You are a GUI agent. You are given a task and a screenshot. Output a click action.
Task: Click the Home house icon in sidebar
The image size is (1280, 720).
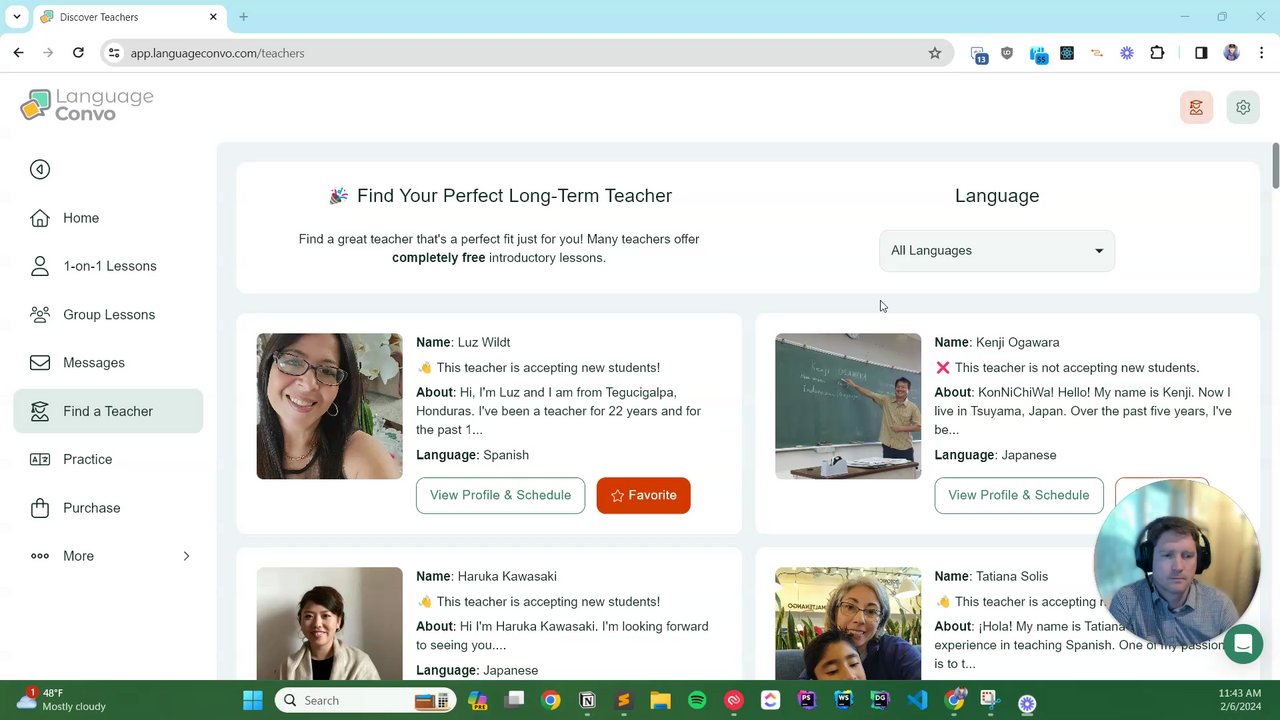point(40,218)
